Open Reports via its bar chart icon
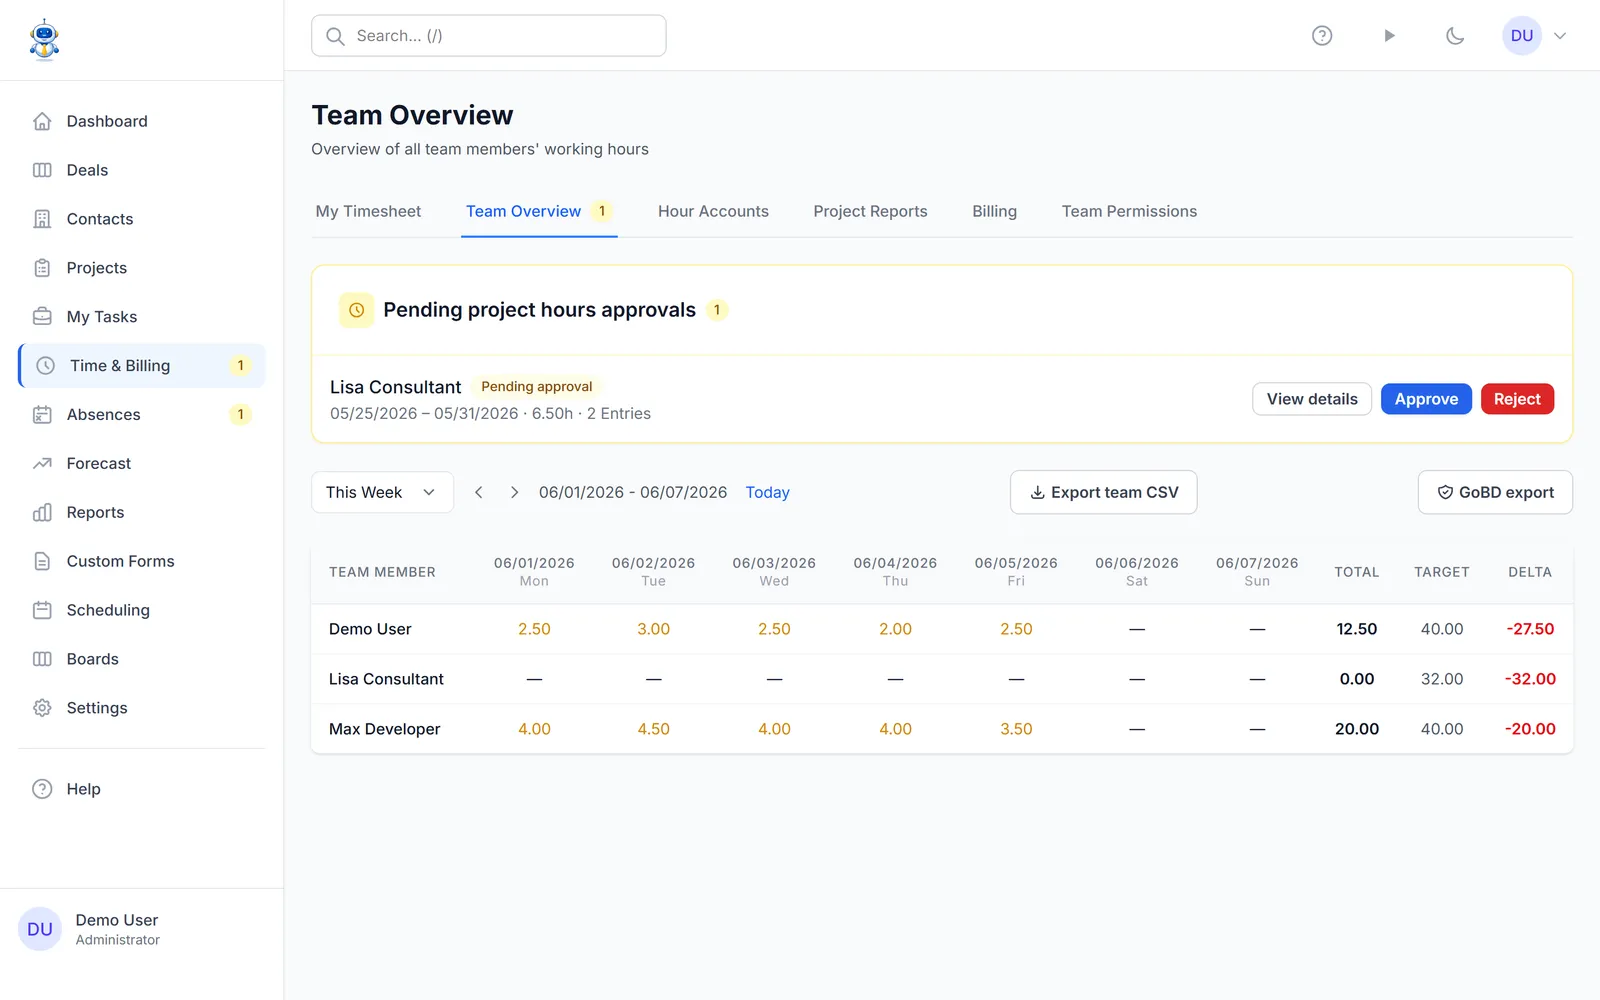 point(42,513)
